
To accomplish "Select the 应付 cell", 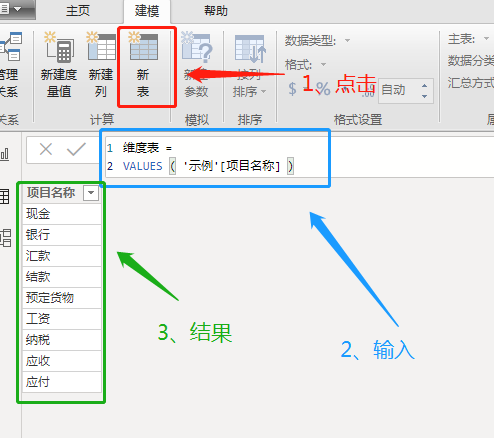I will (x=62, y=382).
